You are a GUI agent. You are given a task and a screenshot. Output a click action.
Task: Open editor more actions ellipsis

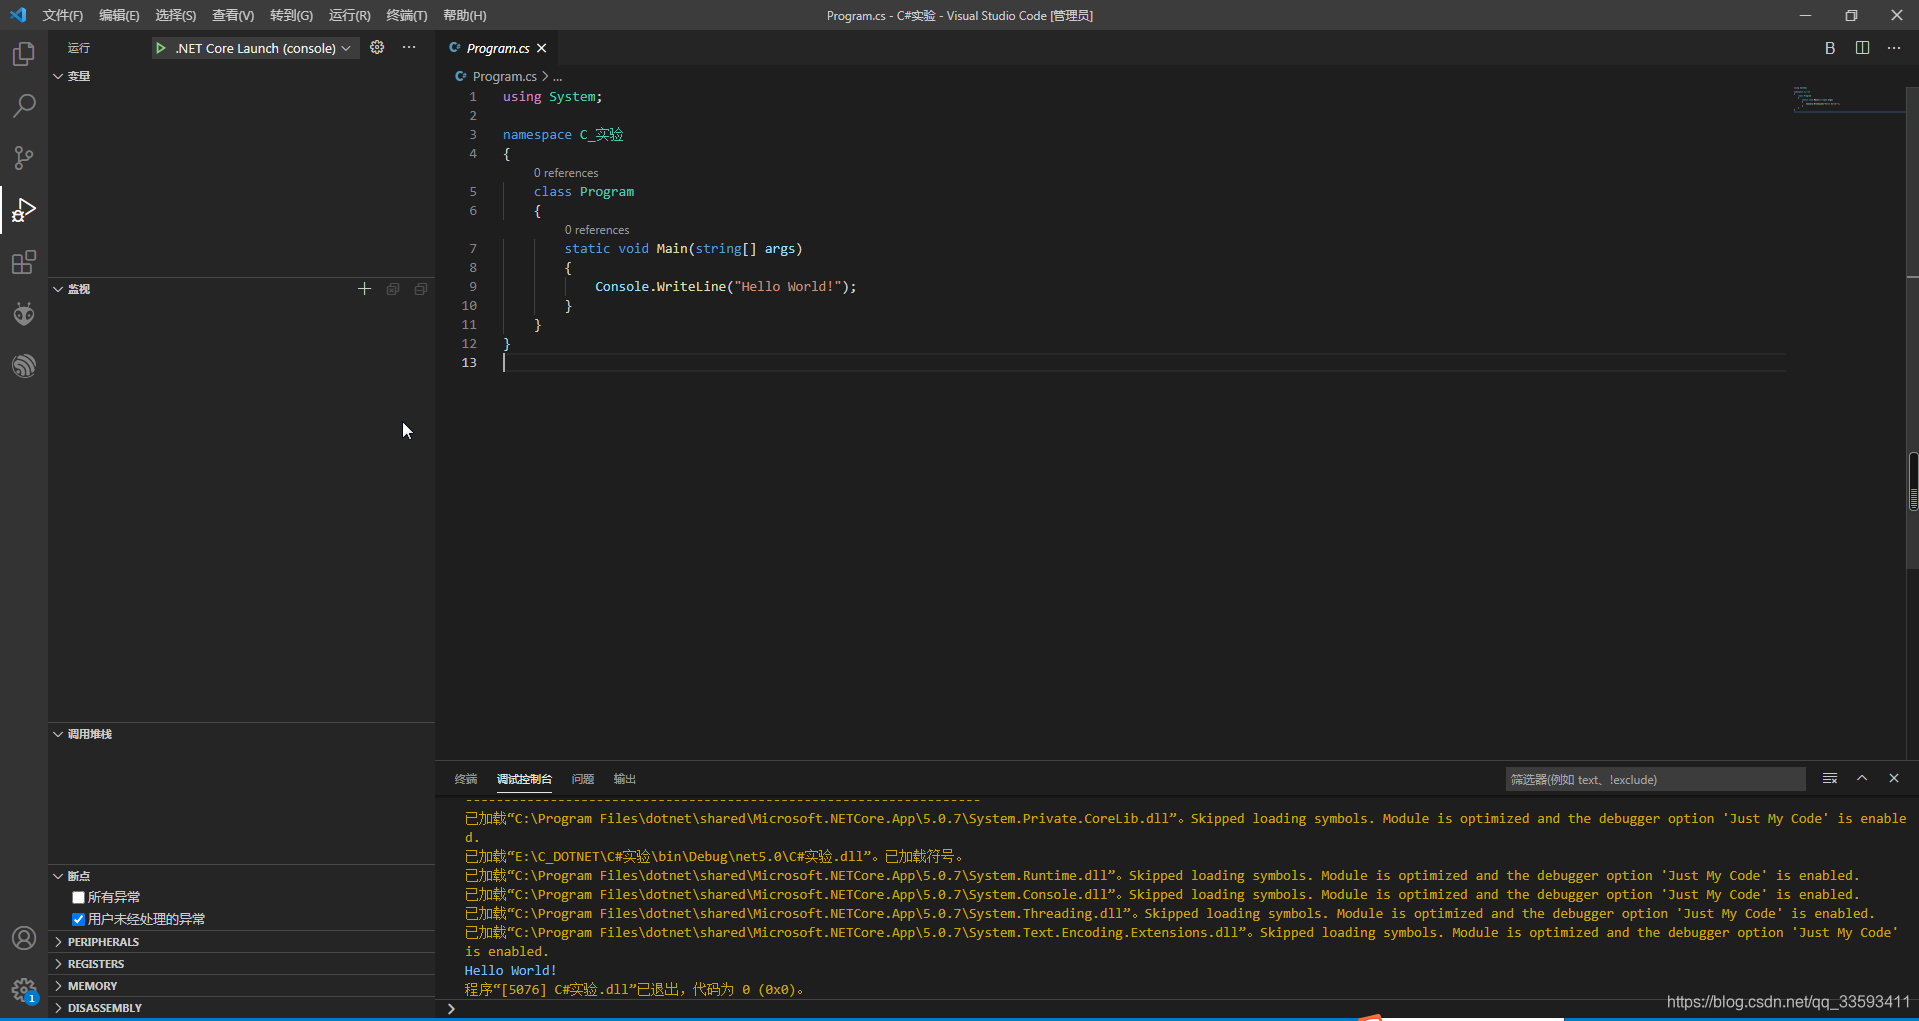click(1894, 48)
